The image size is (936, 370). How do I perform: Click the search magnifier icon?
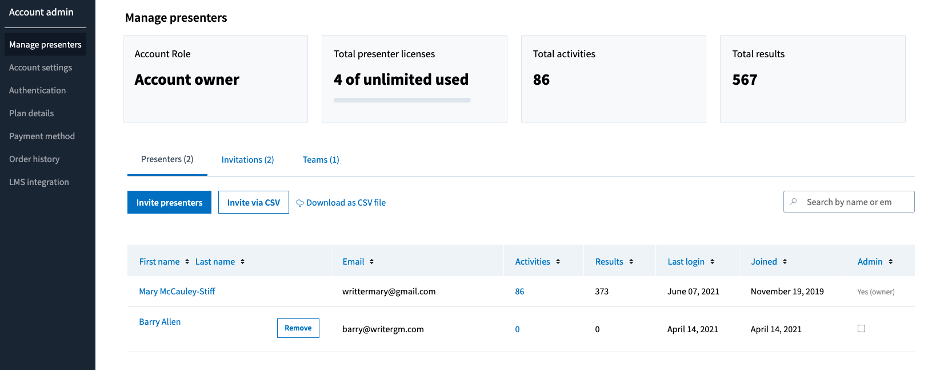coord(793,202)
